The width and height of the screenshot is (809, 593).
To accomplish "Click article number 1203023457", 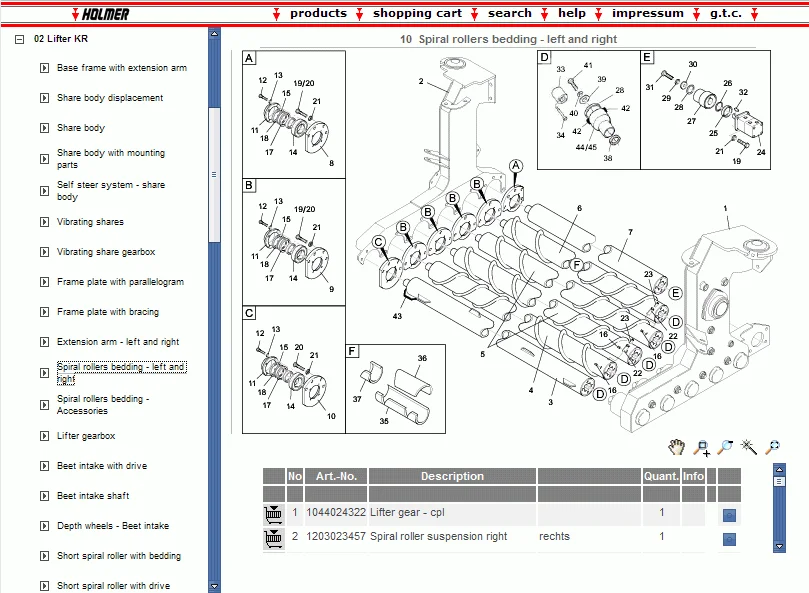I will coord(336,536).
